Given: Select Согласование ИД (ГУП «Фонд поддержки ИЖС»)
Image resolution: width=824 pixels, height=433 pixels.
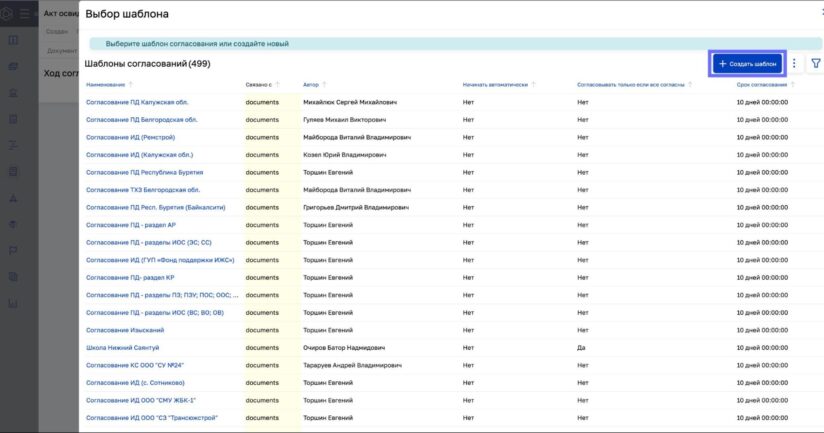Looking at the screenshot, I should [160, 260].
